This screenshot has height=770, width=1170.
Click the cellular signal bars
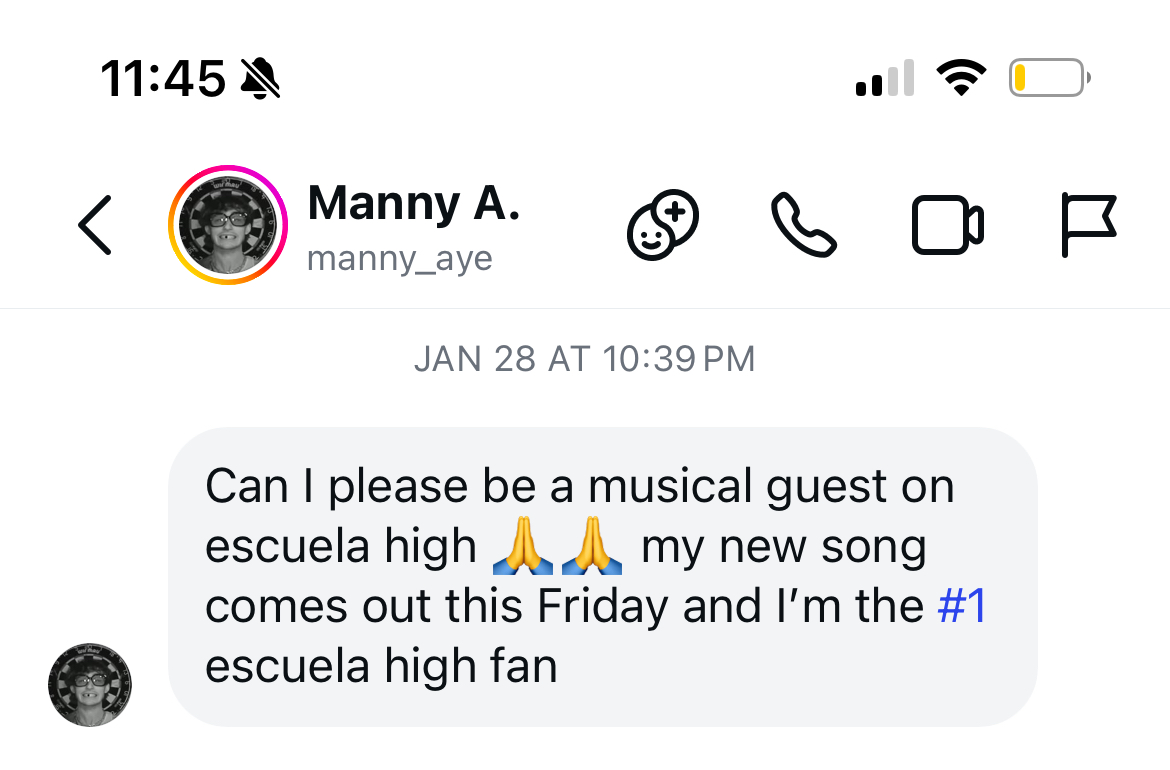884,78
